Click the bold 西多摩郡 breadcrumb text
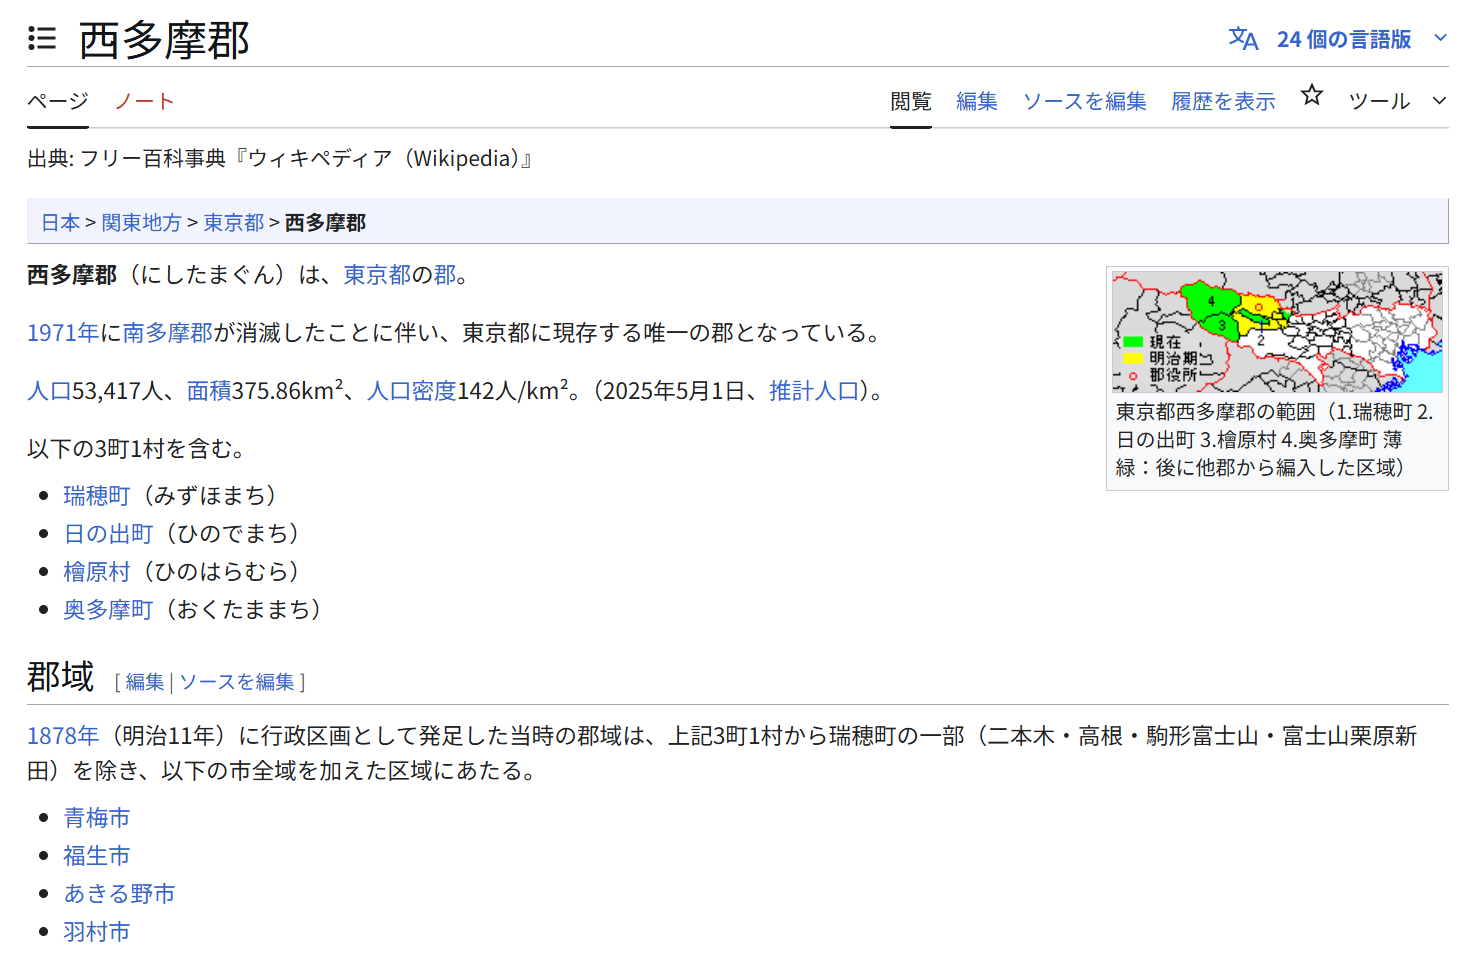This screenshot has height=960, width=1465. 326,222
